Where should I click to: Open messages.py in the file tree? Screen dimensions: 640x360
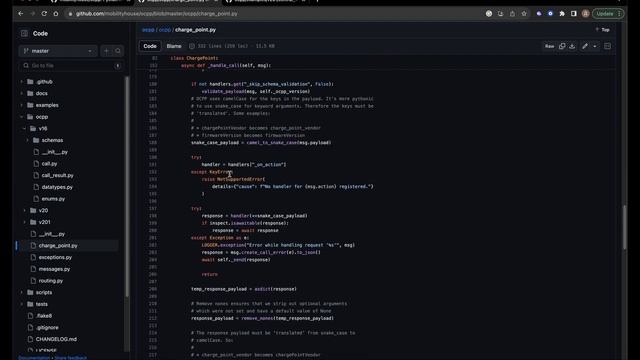coord(54,269)
